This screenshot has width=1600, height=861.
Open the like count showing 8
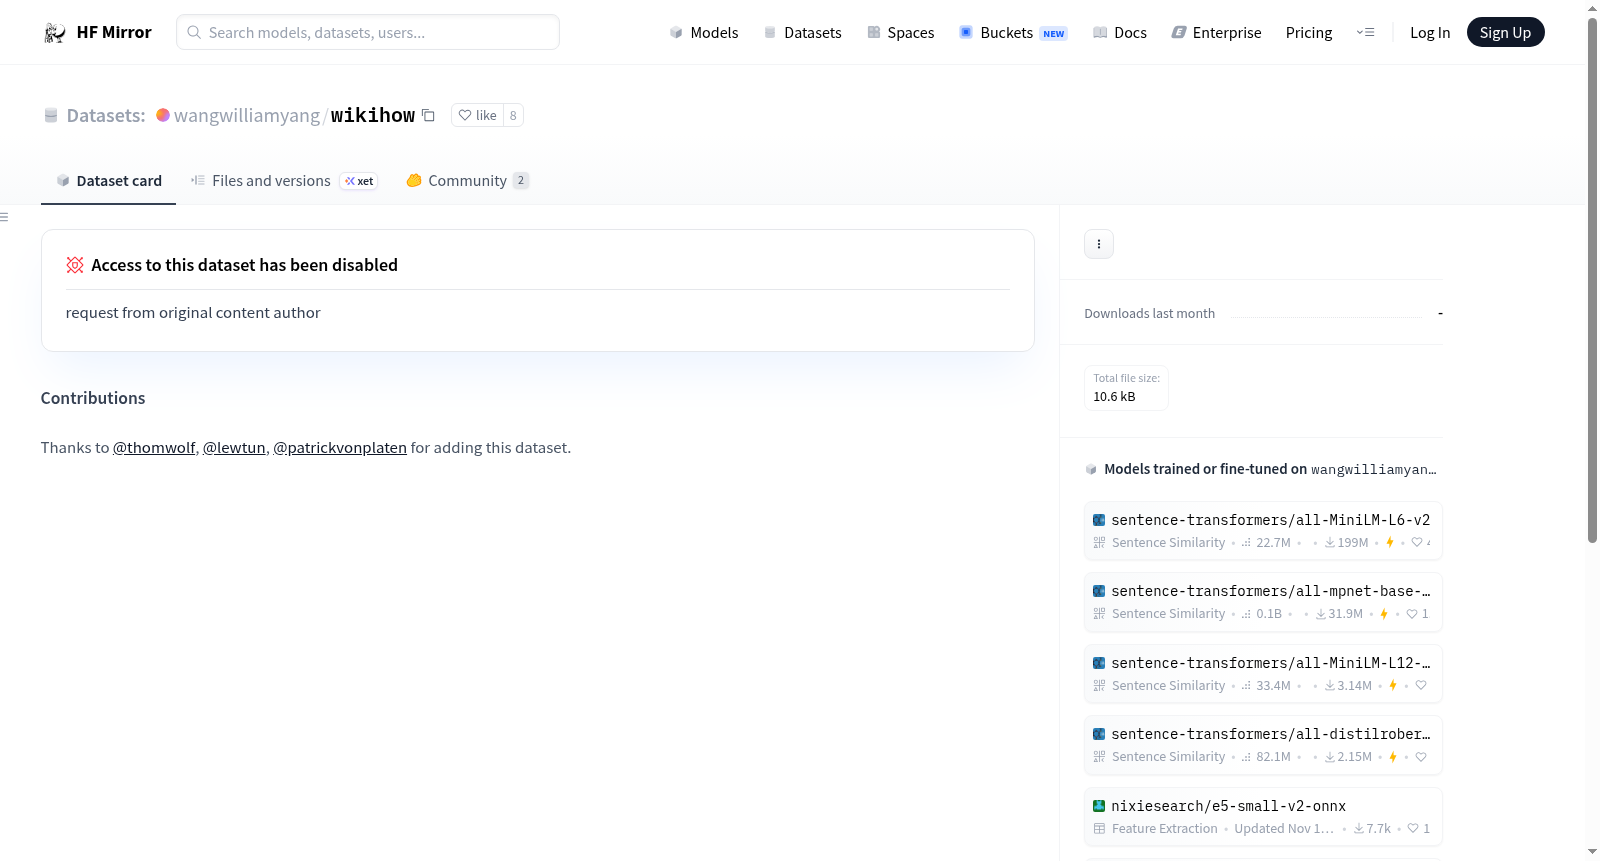point(513,115)
